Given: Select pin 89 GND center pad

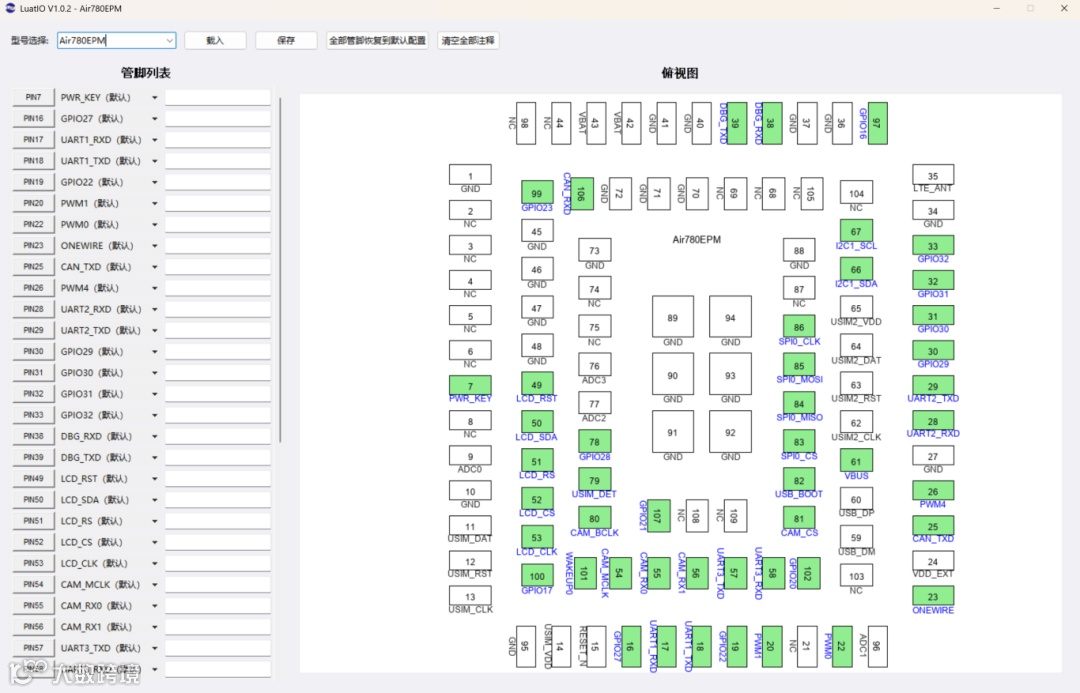Looking at the screenshot, I should (x=673, y=318).
